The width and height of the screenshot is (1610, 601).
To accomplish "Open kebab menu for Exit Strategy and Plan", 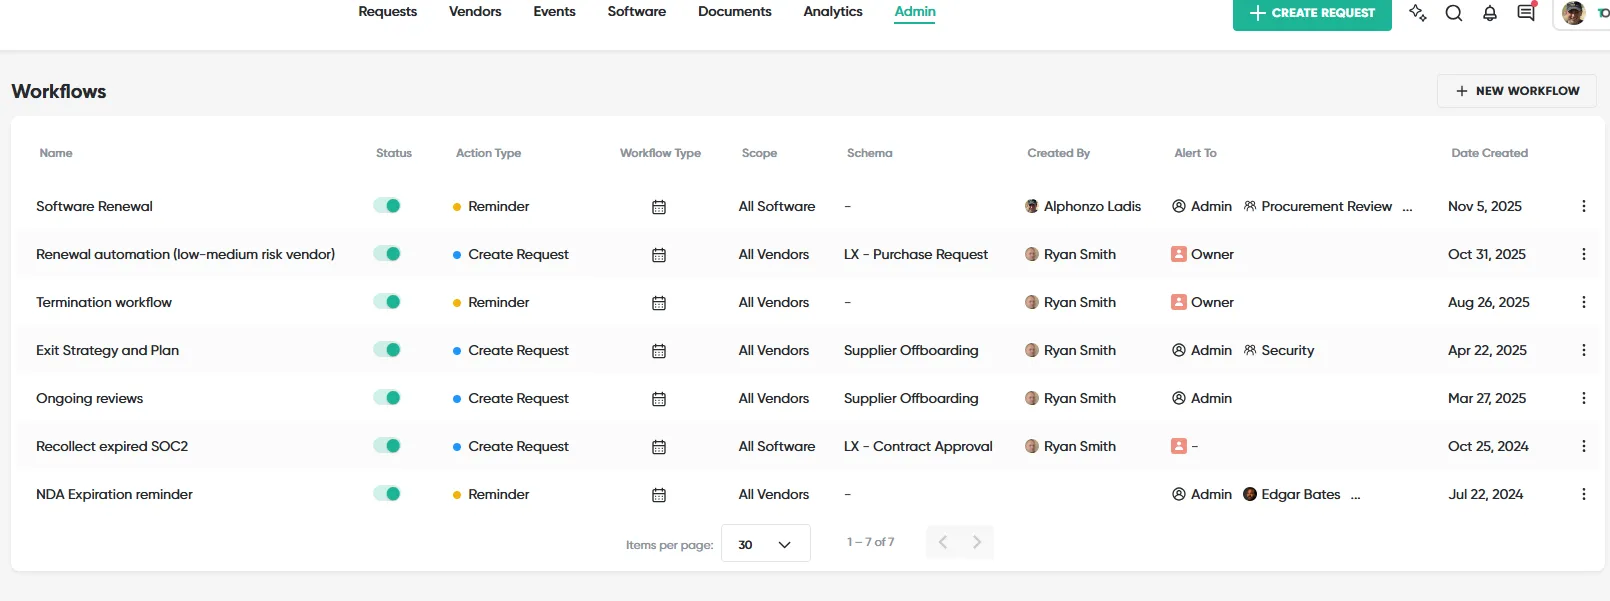I will (x=1583, y=350).
